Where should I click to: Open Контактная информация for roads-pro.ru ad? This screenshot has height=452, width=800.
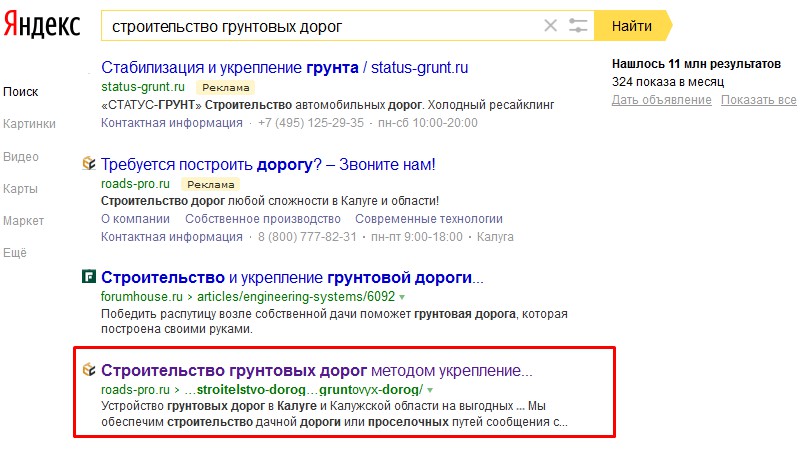click(172, 237)
